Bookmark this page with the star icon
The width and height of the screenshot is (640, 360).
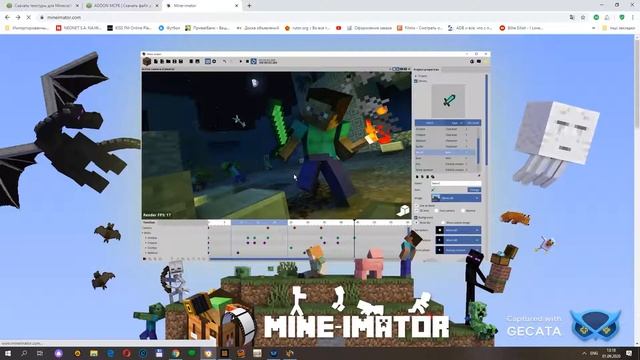(583, 18)
